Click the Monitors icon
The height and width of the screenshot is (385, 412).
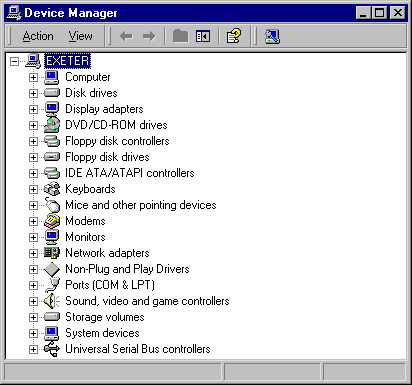[52, 237]
